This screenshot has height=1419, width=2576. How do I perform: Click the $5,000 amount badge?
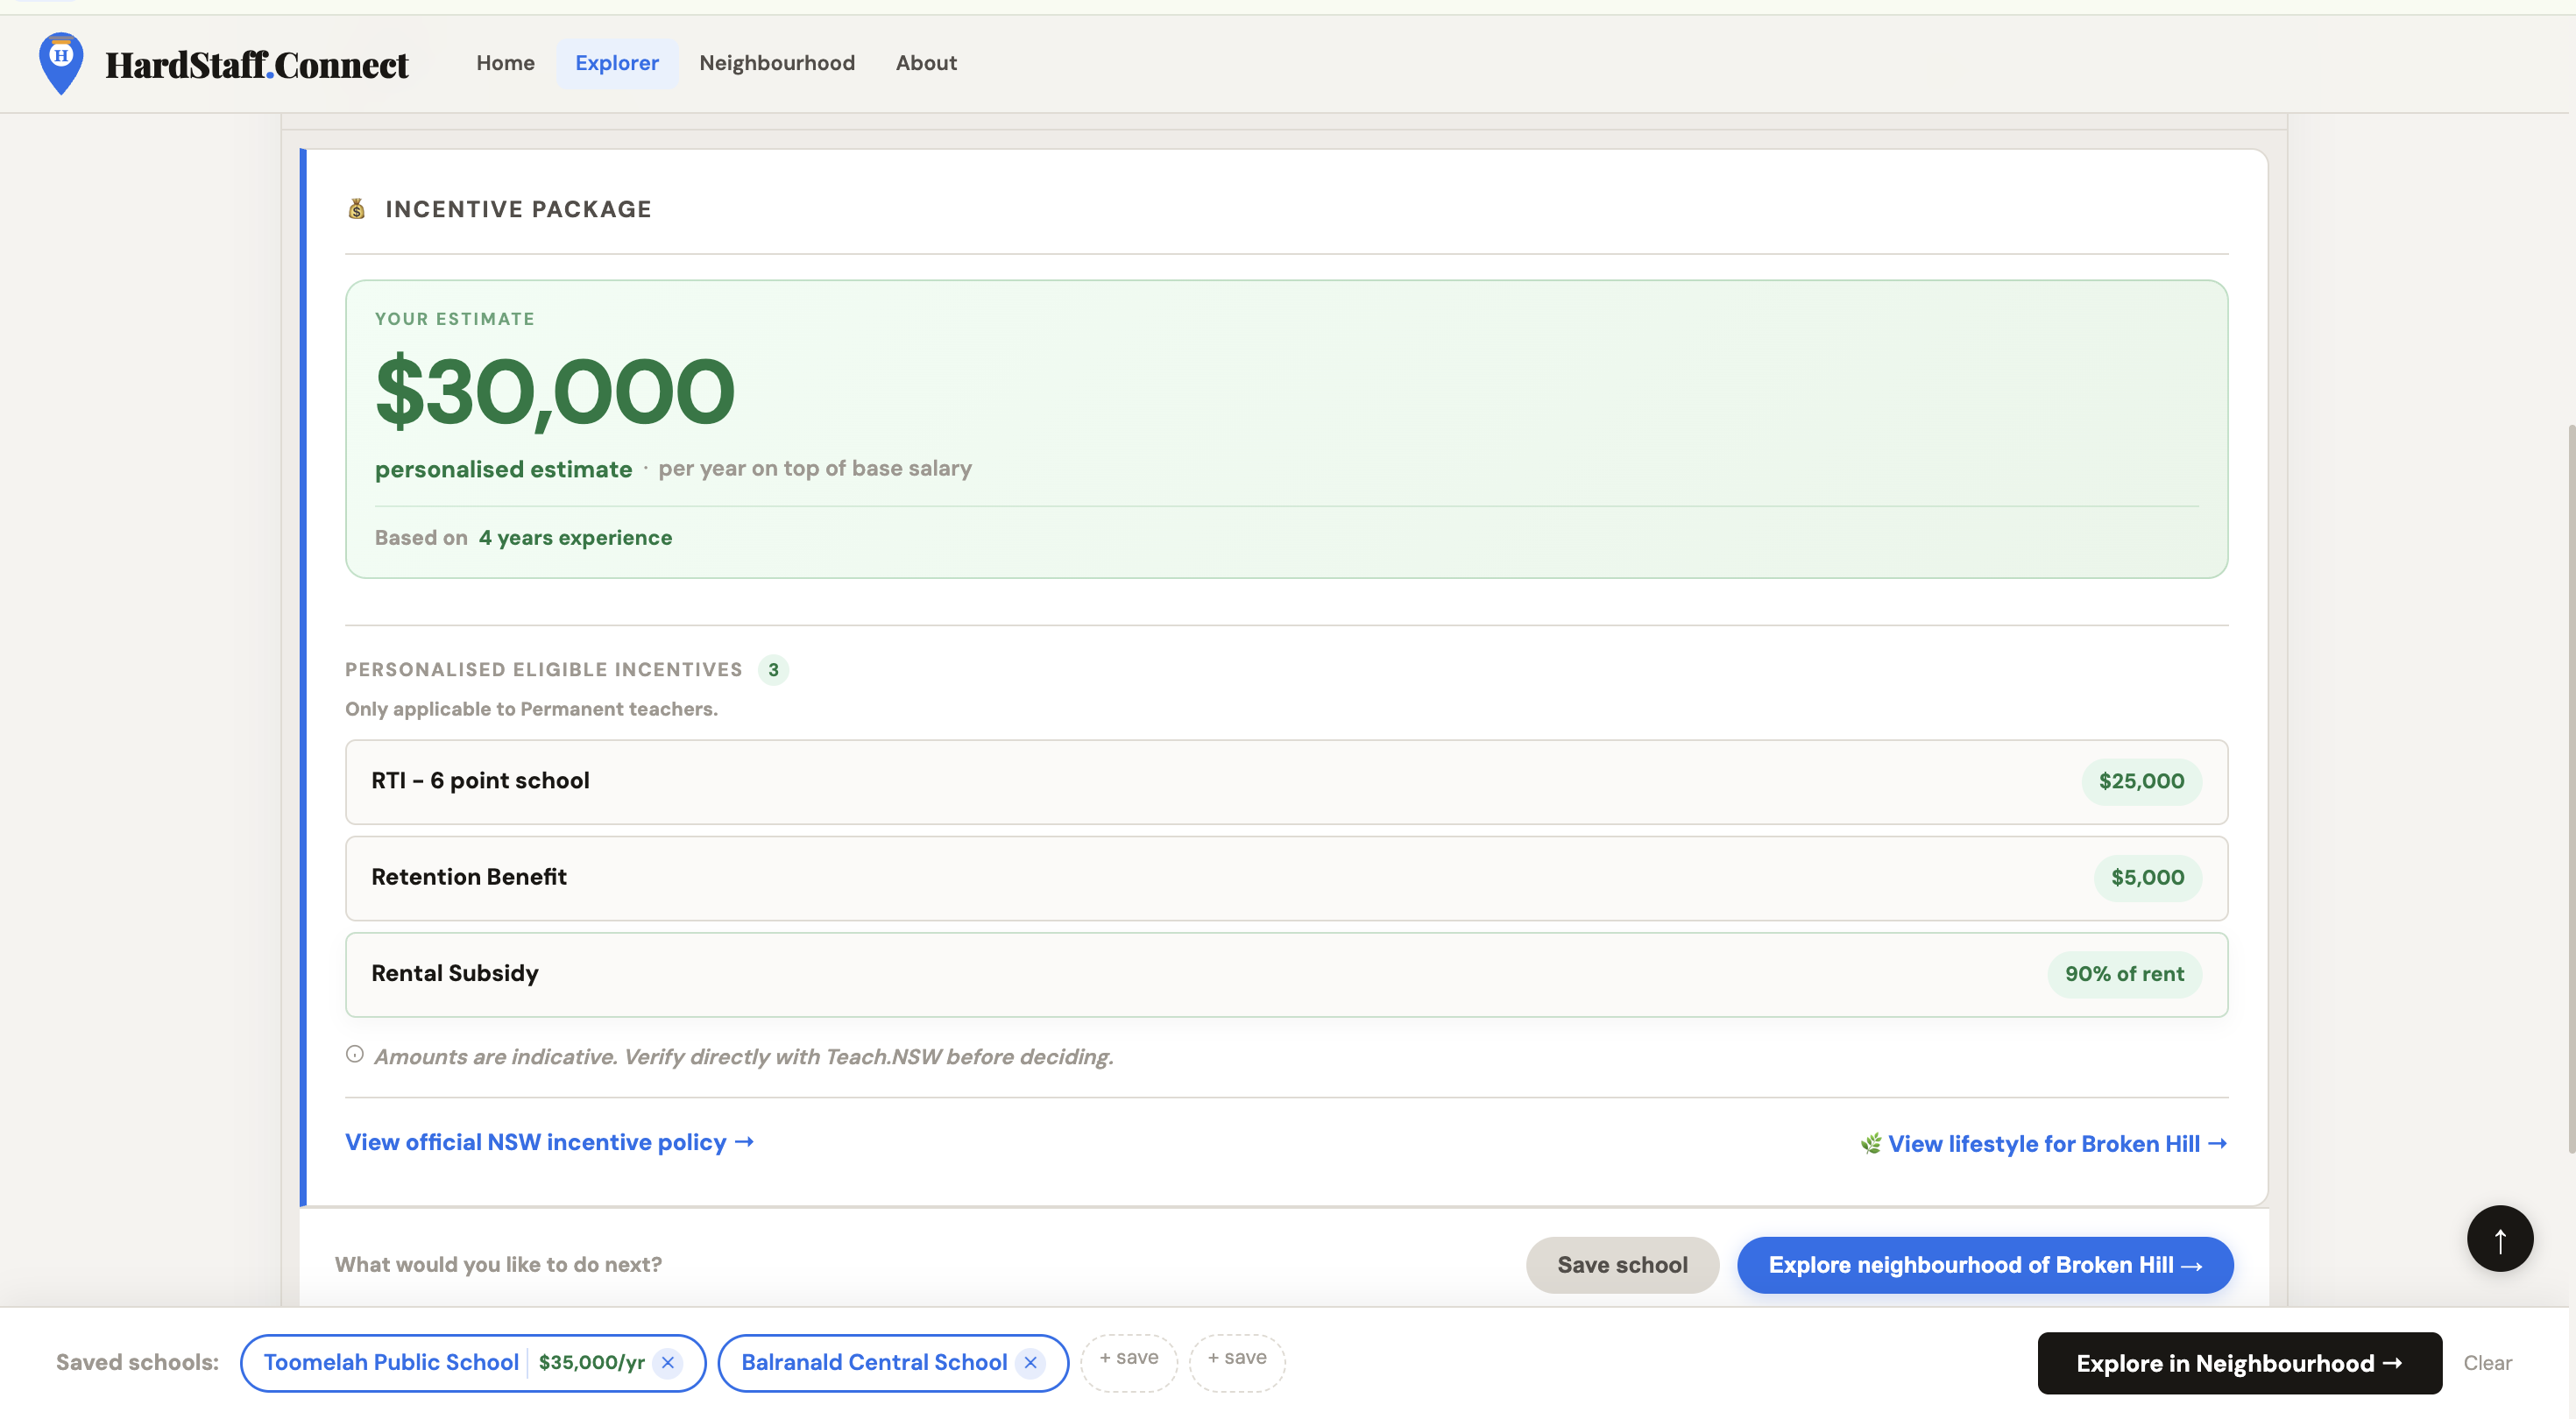tap(2147, 877)
